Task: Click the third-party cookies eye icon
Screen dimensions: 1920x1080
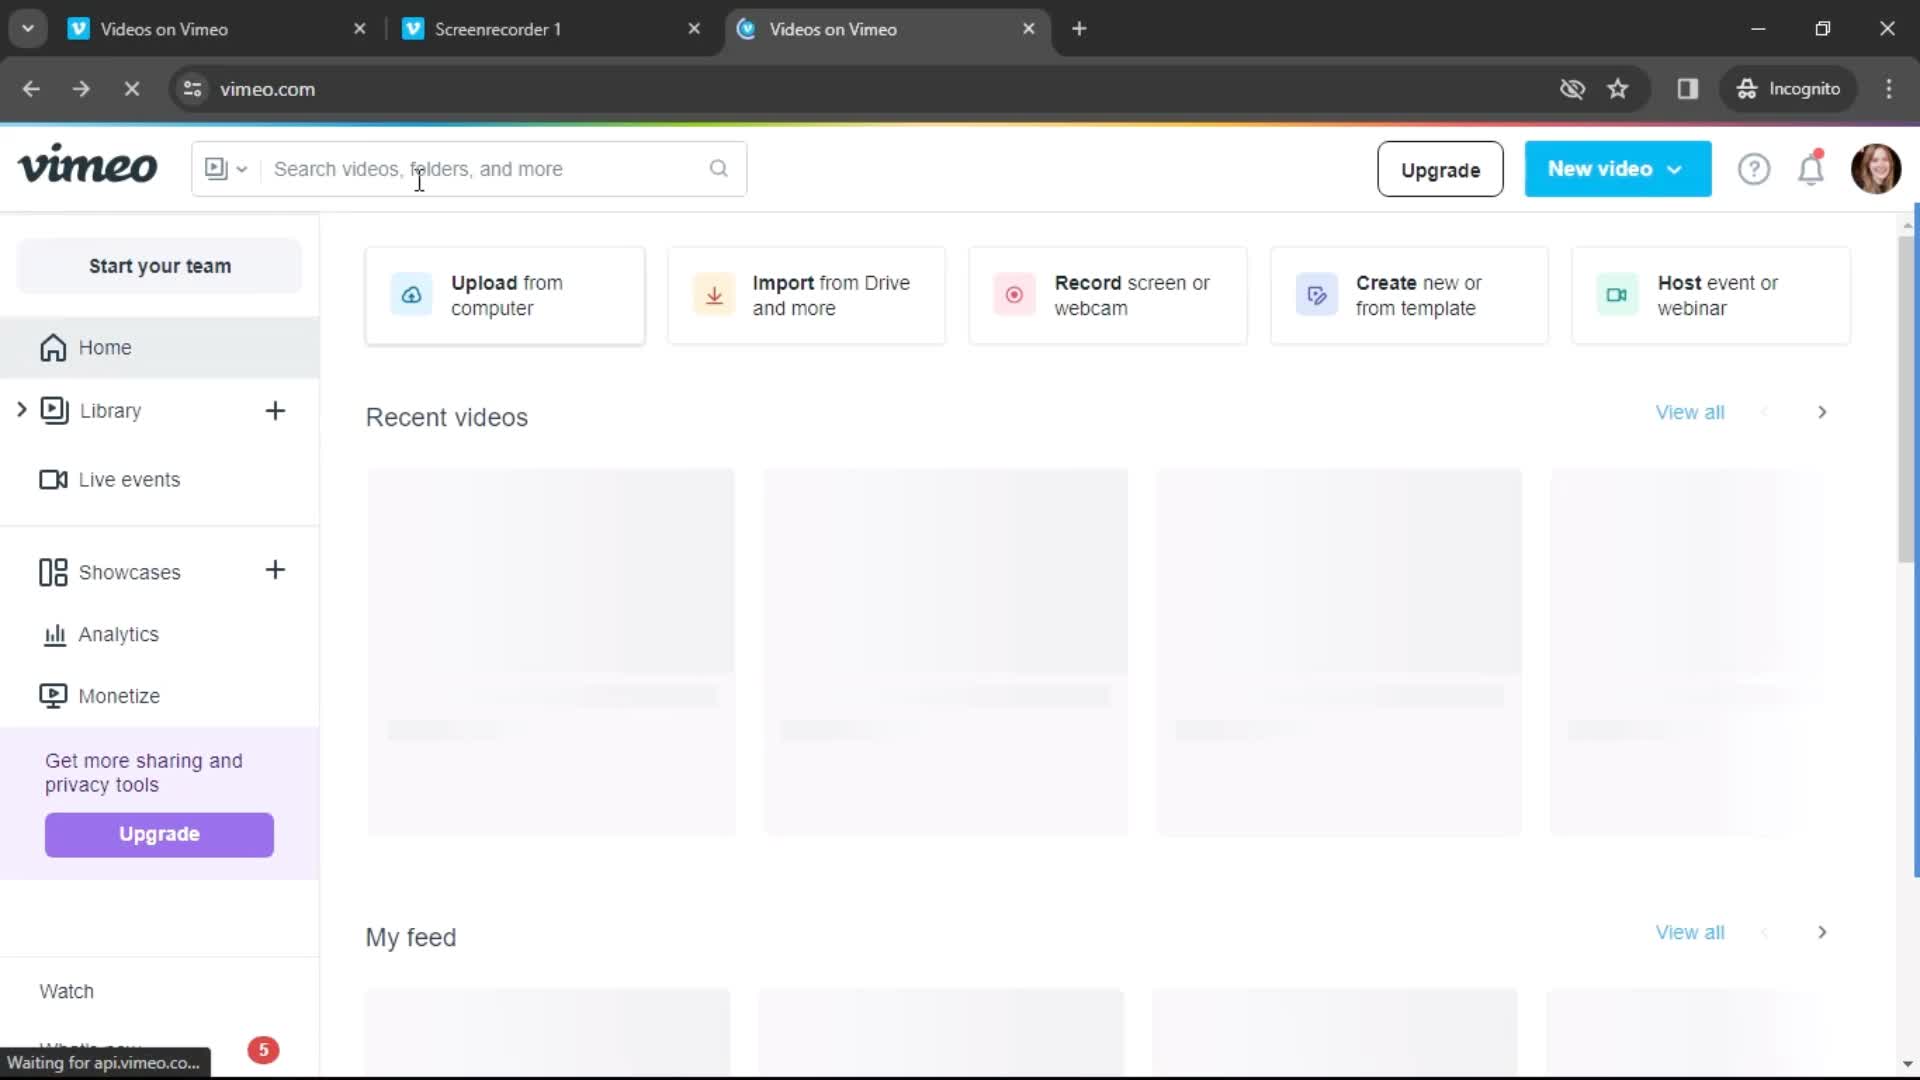Action: 1572,89
